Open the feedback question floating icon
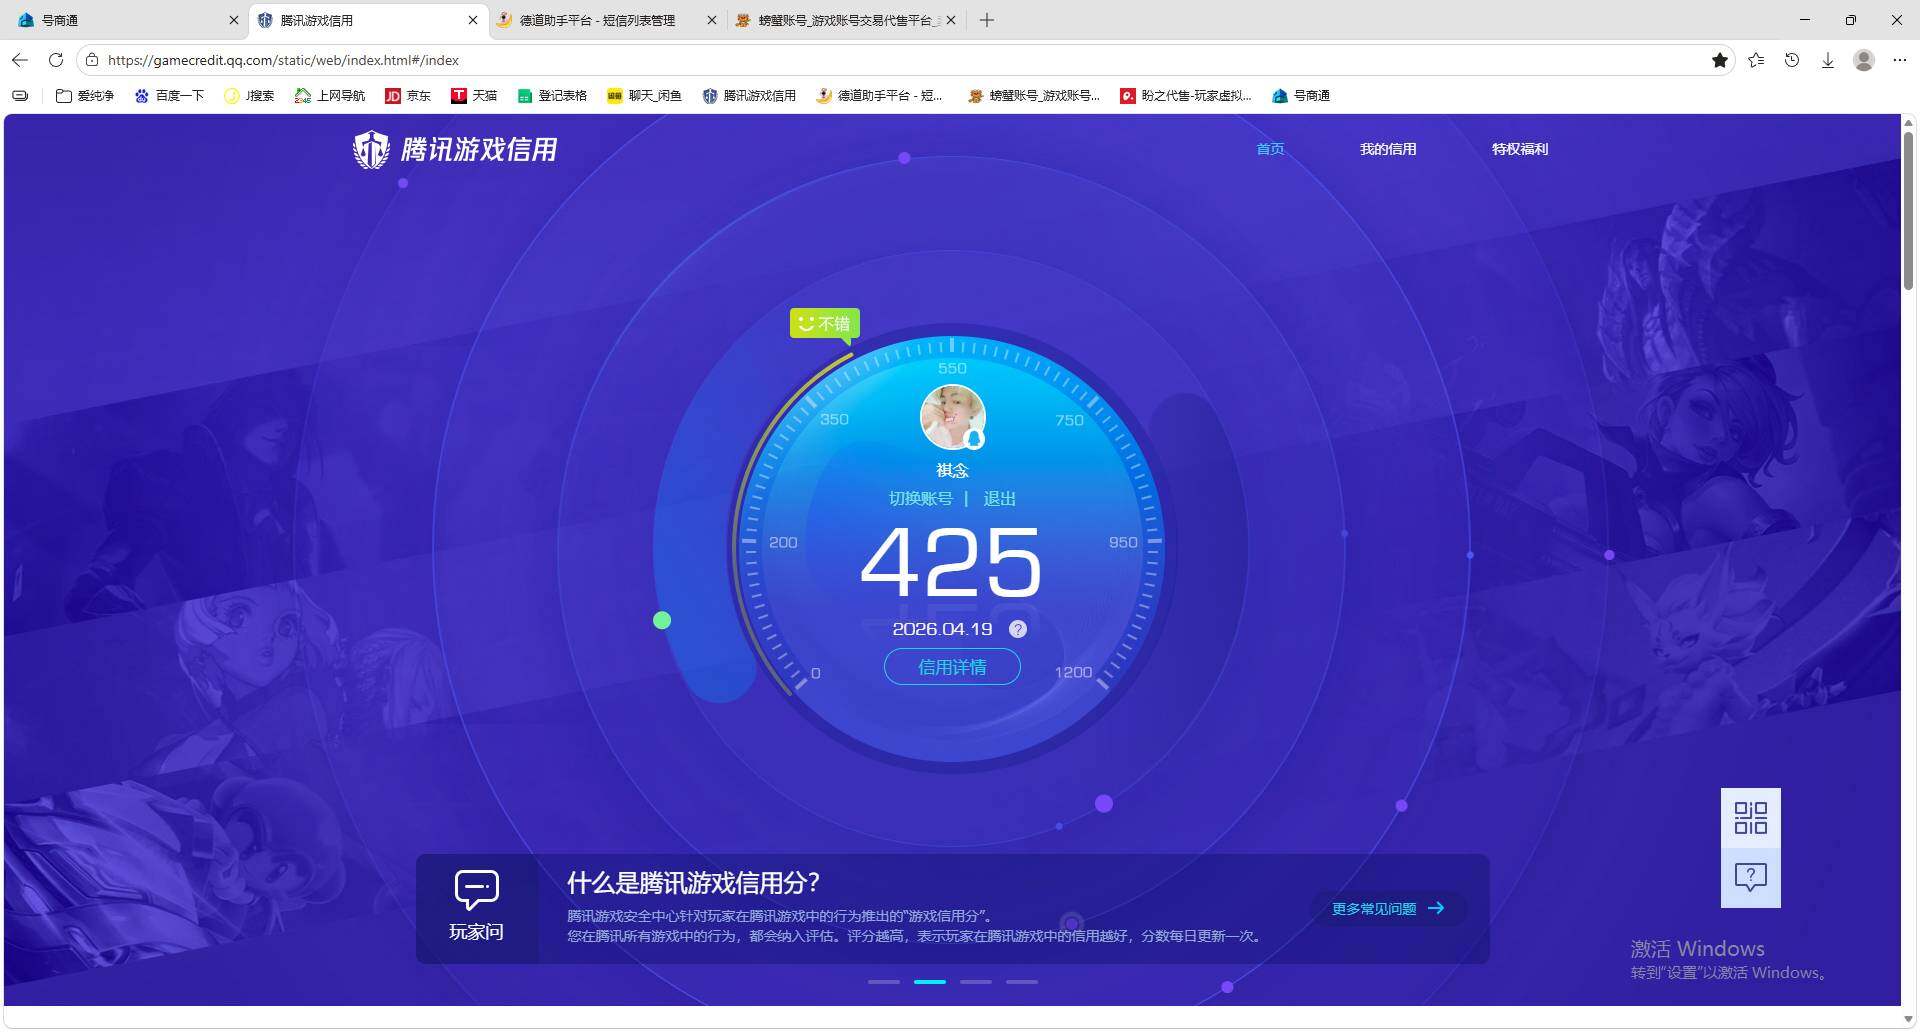The height and width of the screenshot is (1032, 1920). [1750, 878]
